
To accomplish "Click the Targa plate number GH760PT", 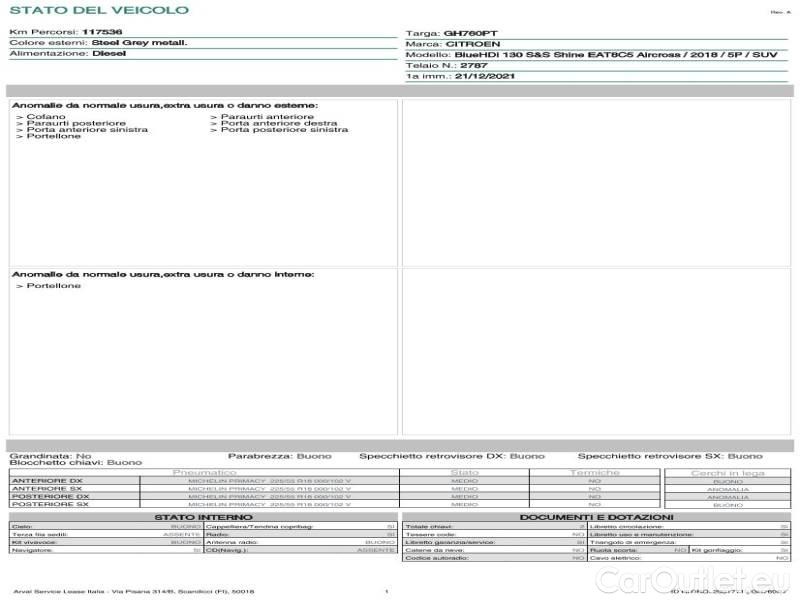I will pyautogui.click(x=477, y=33).
